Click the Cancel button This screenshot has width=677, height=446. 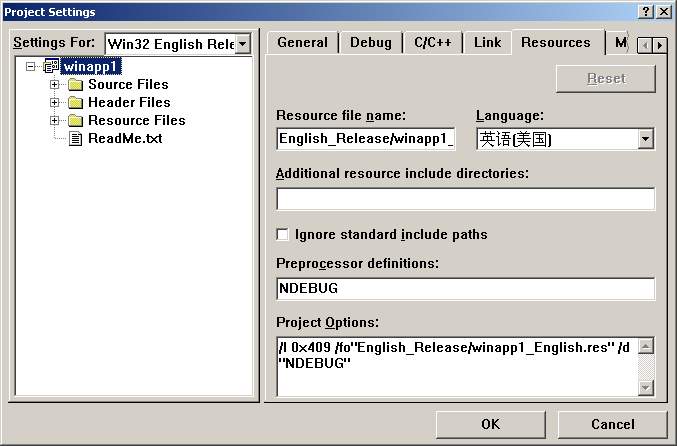point(613,424)
